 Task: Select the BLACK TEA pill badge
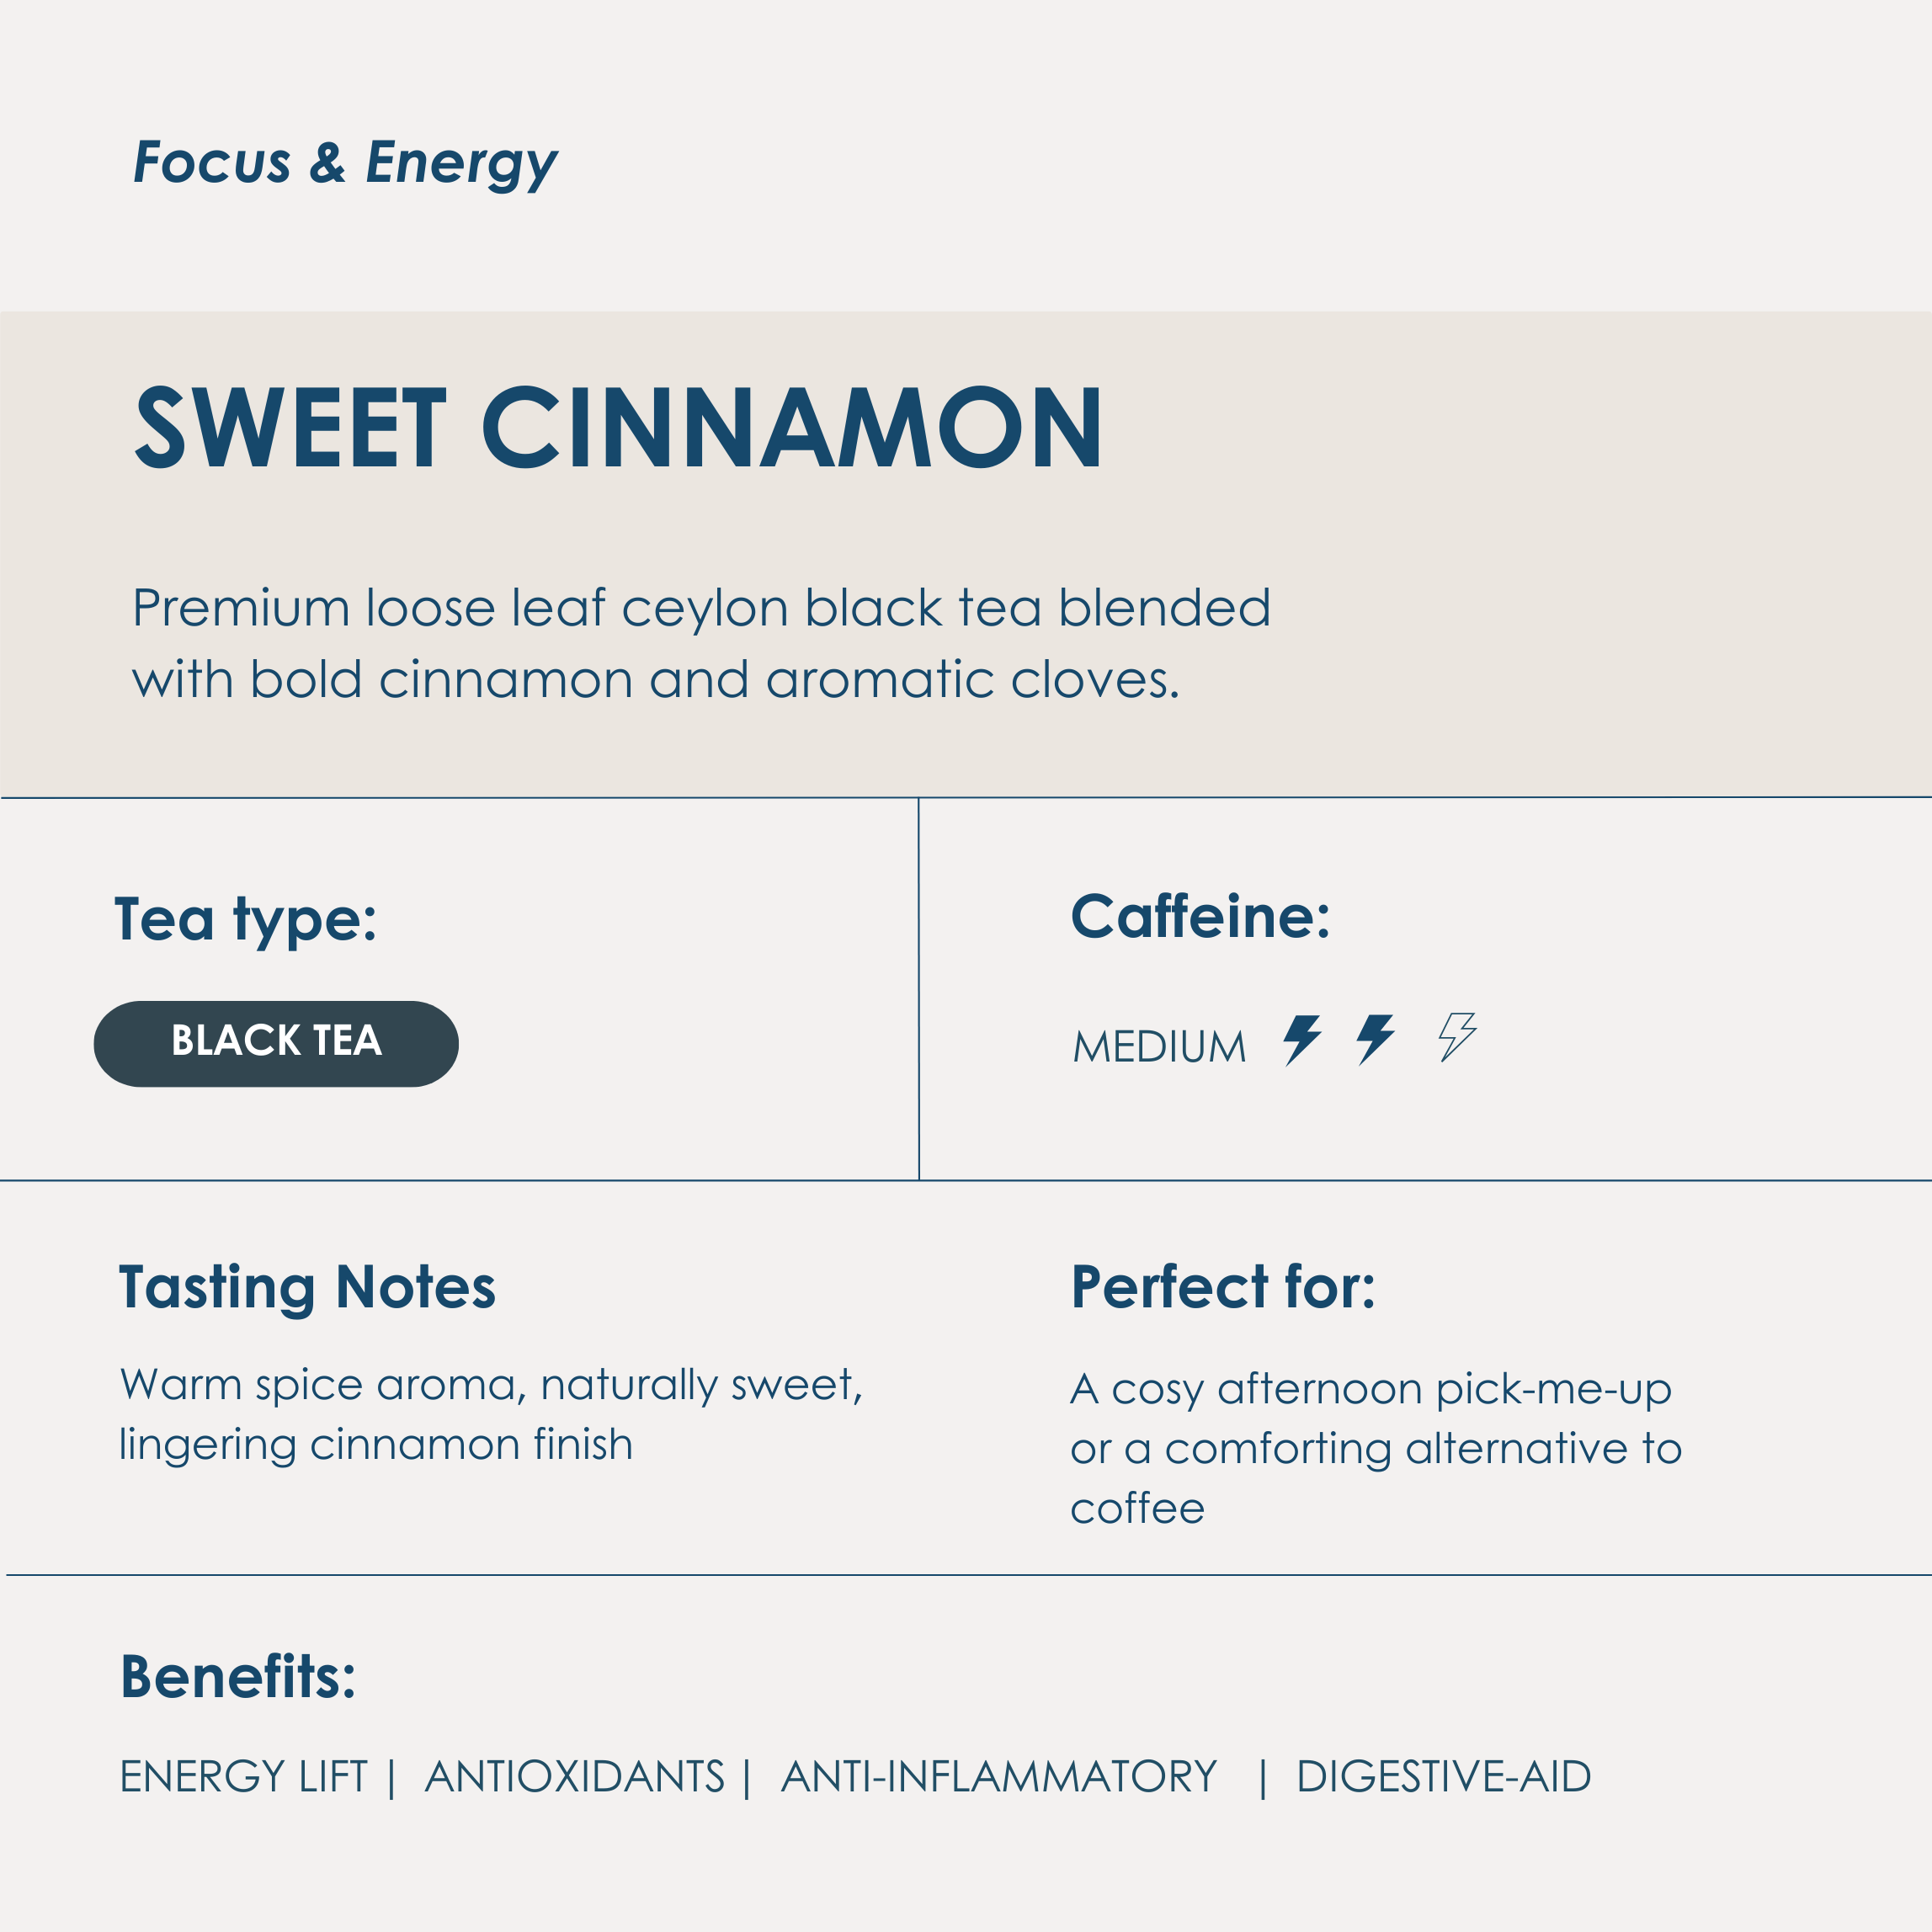click(x=276, y=1043)
